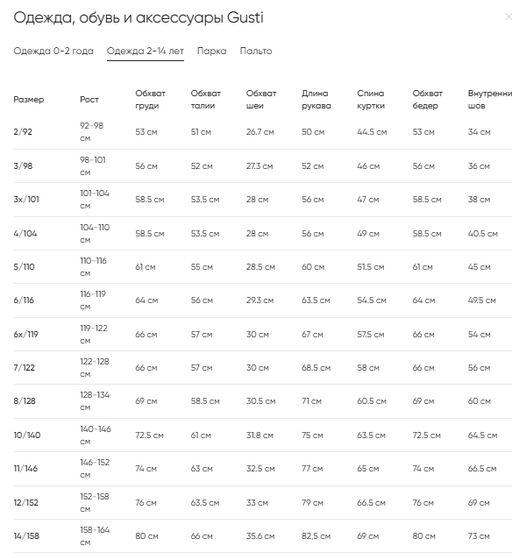Screen dimensions: 512x558
Task: Select the 3x/101 size row
Action: (263, 199)
